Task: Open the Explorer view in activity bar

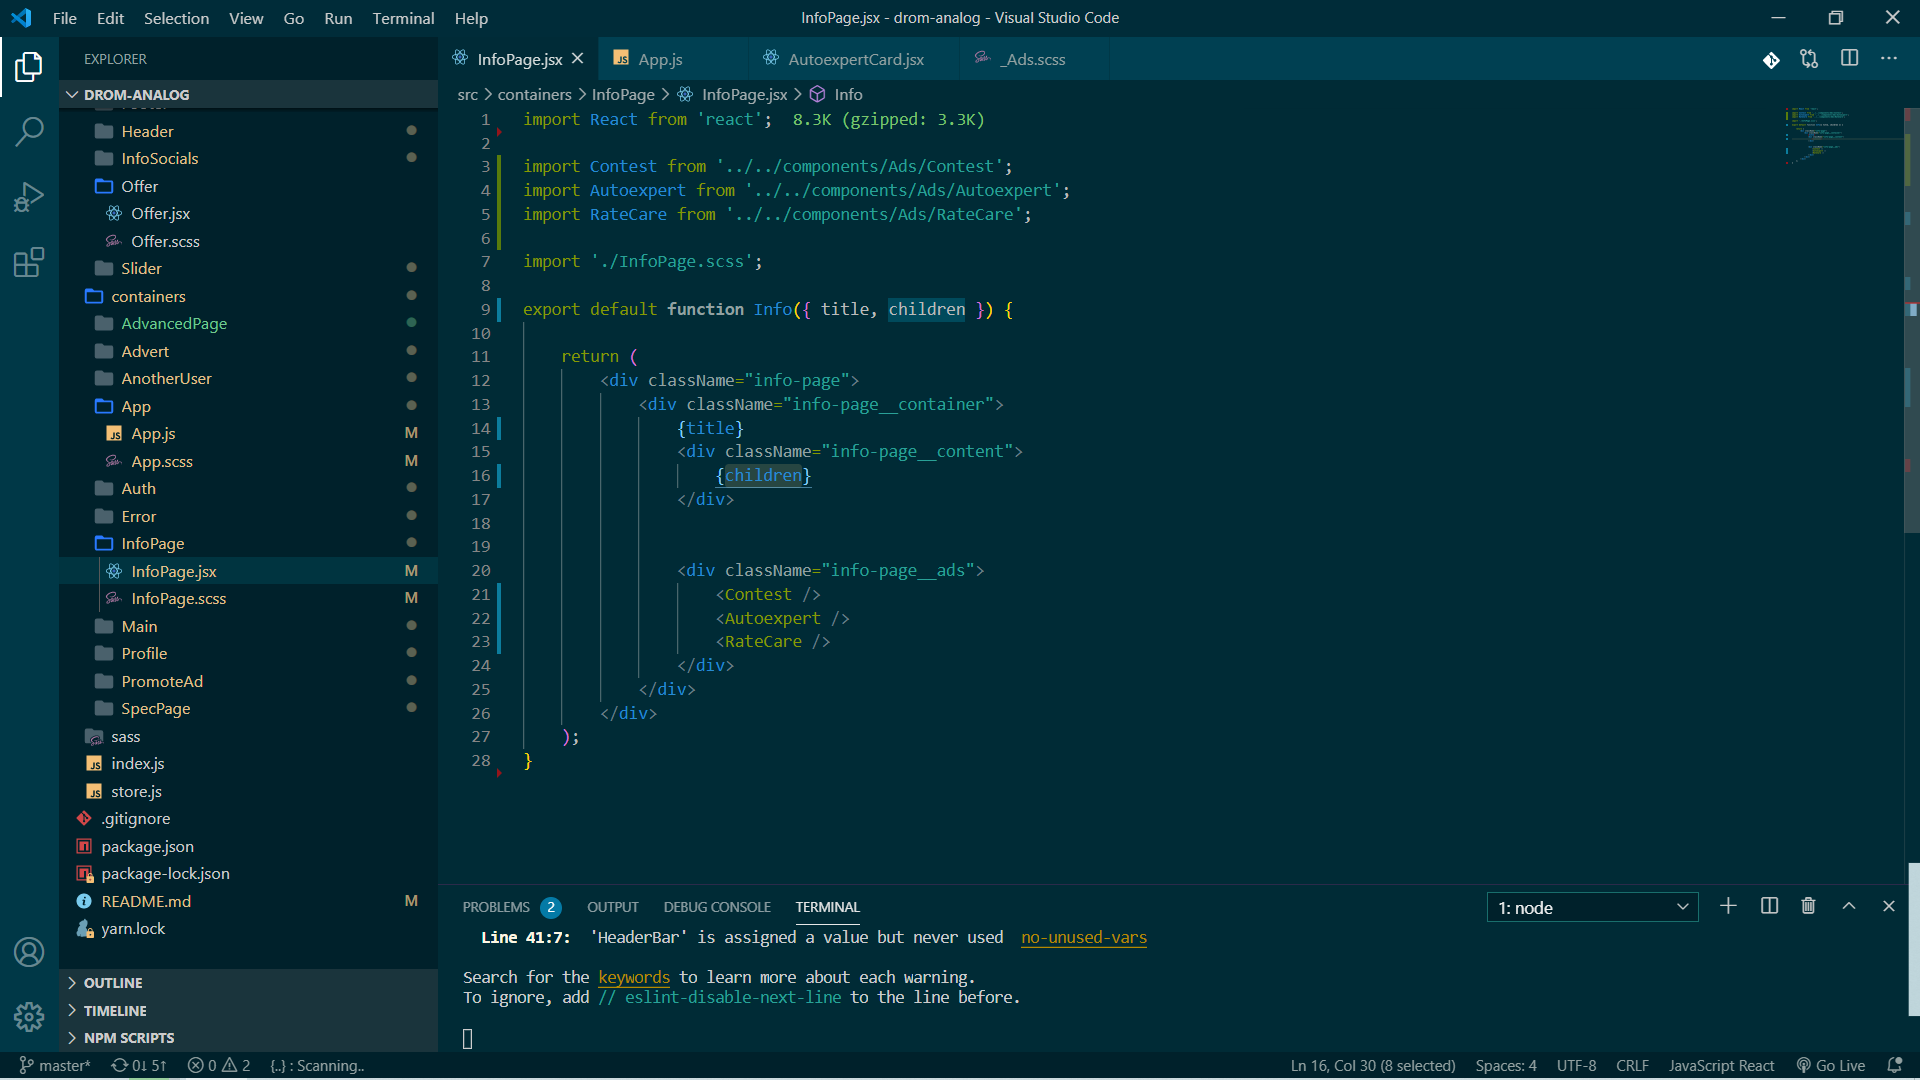Action: [29, 67]
